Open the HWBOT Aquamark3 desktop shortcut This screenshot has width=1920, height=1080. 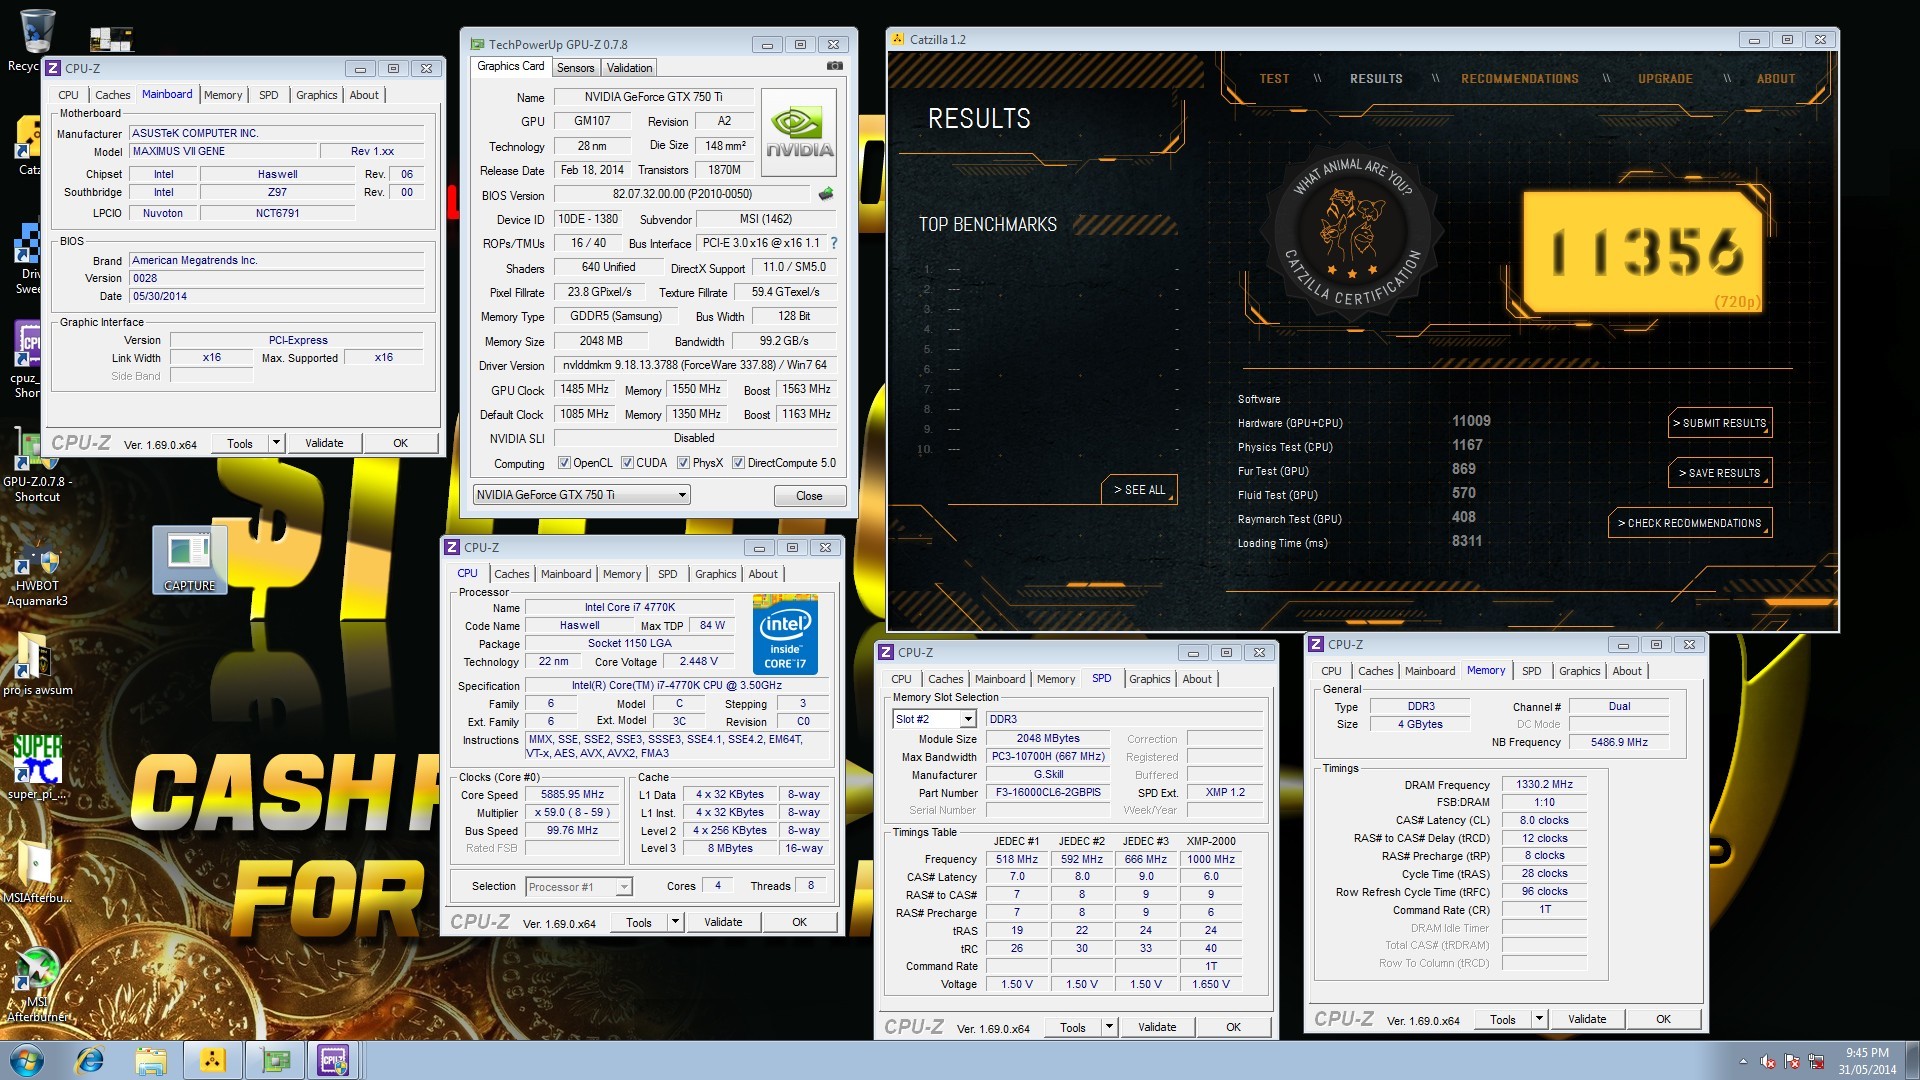click(x=37, y=577)
